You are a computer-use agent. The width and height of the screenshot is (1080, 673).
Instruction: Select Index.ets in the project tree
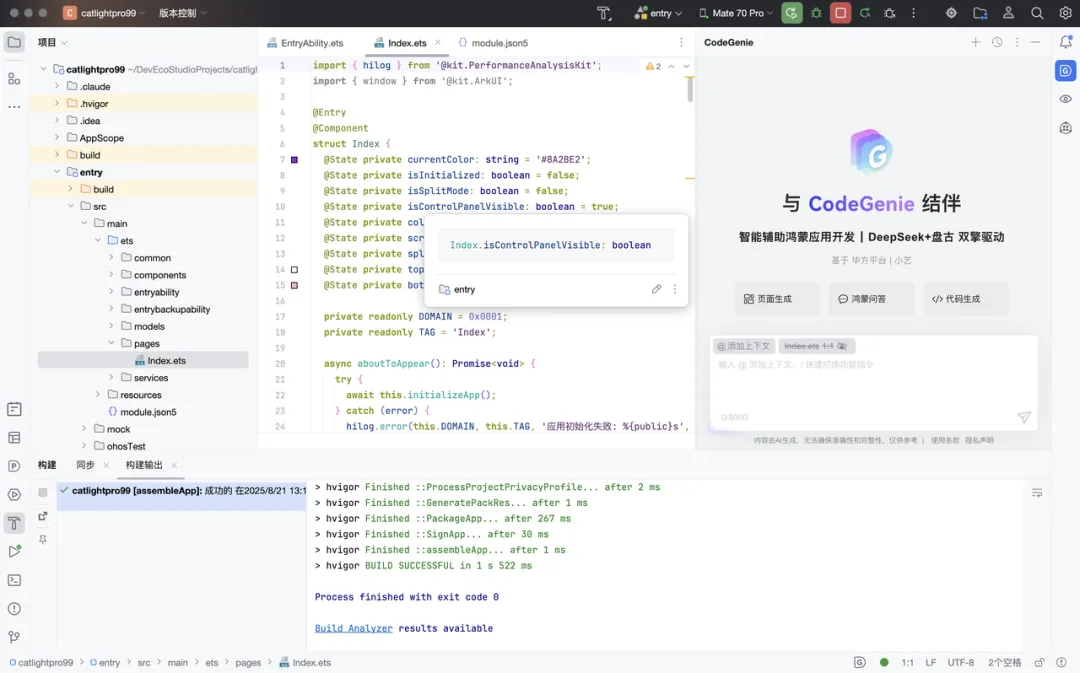[143, 360]
